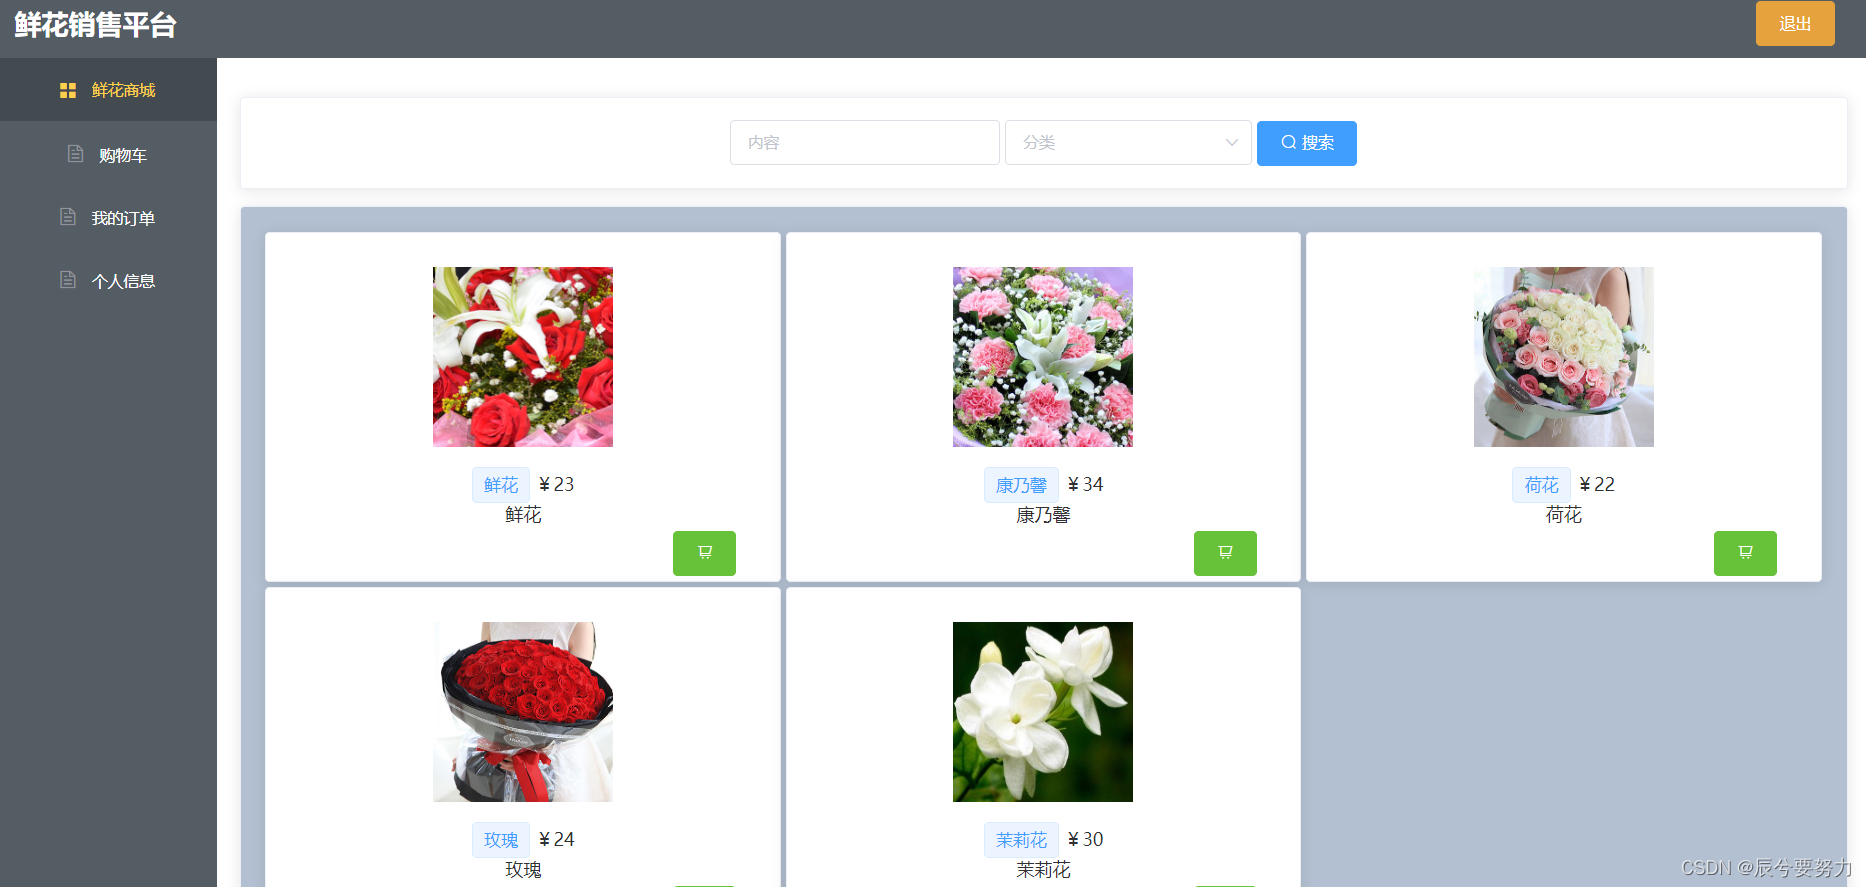Open 我的订单 menu item
The height and width of the screenshot is (887, 1866).
[x=108, y=218]
